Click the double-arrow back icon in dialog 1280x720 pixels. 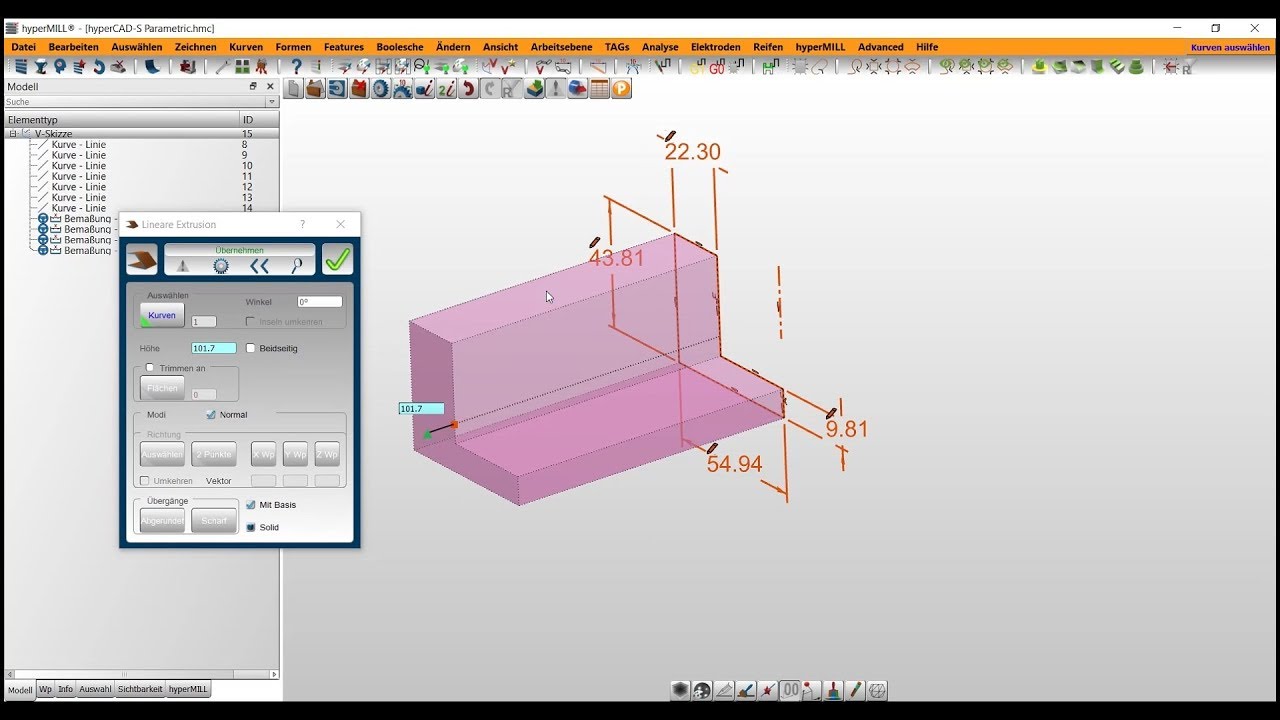click(259, 266)
